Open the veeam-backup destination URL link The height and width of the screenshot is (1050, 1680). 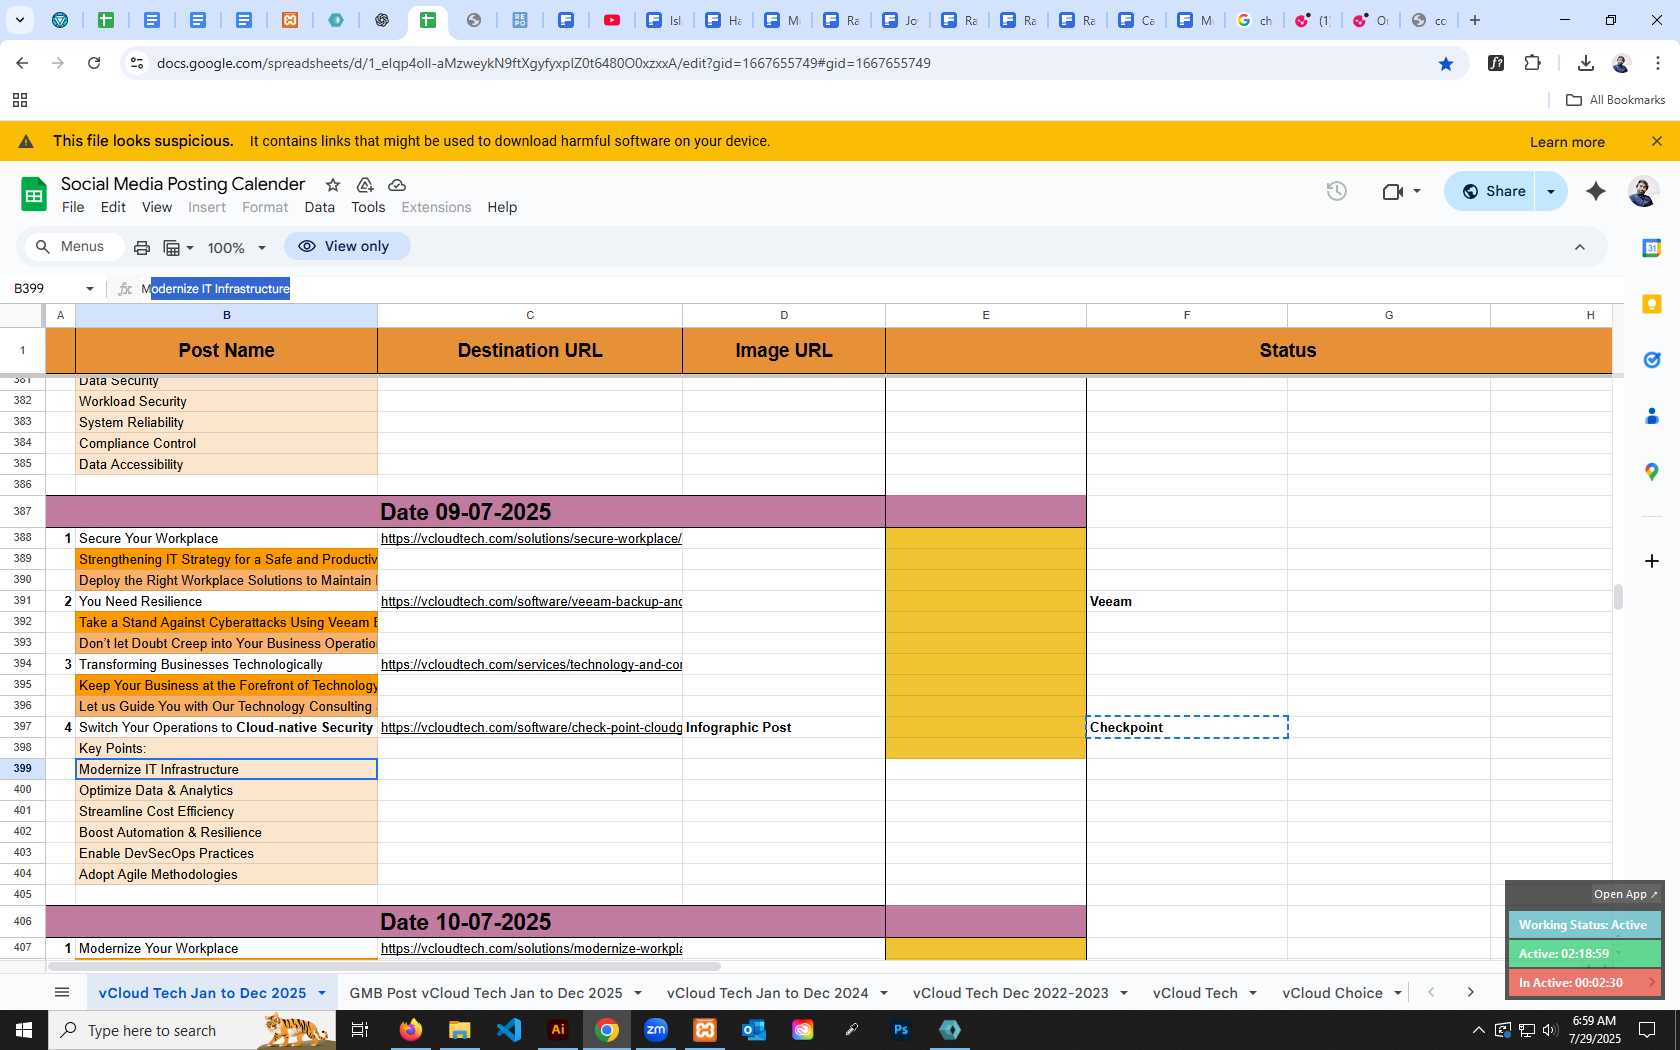click(x=531, y=601)
